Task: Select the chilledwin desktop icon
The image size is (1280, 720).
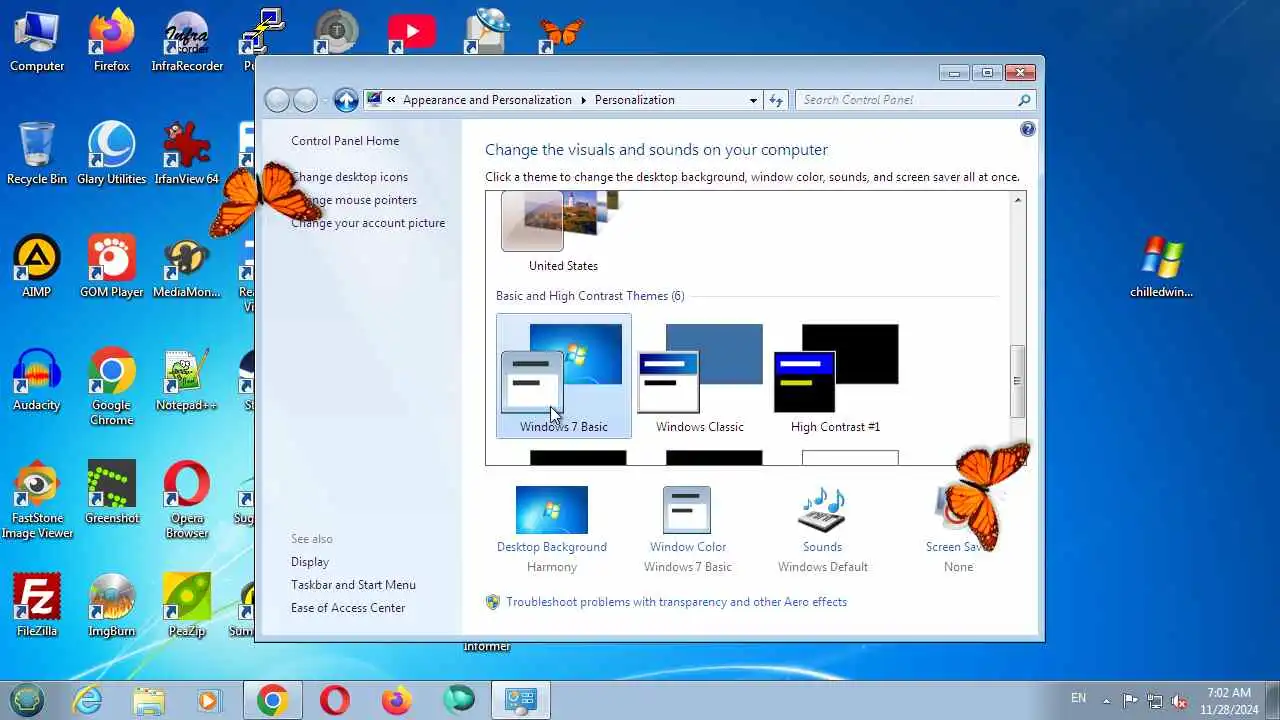Action: click(1162, 268)
